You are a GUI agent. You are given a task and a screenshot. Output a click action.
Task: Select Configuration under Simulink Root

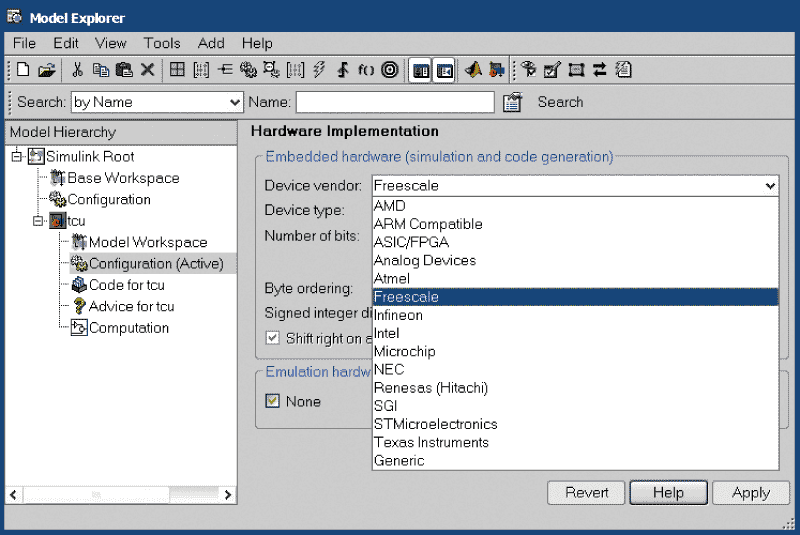pos(109,199)
